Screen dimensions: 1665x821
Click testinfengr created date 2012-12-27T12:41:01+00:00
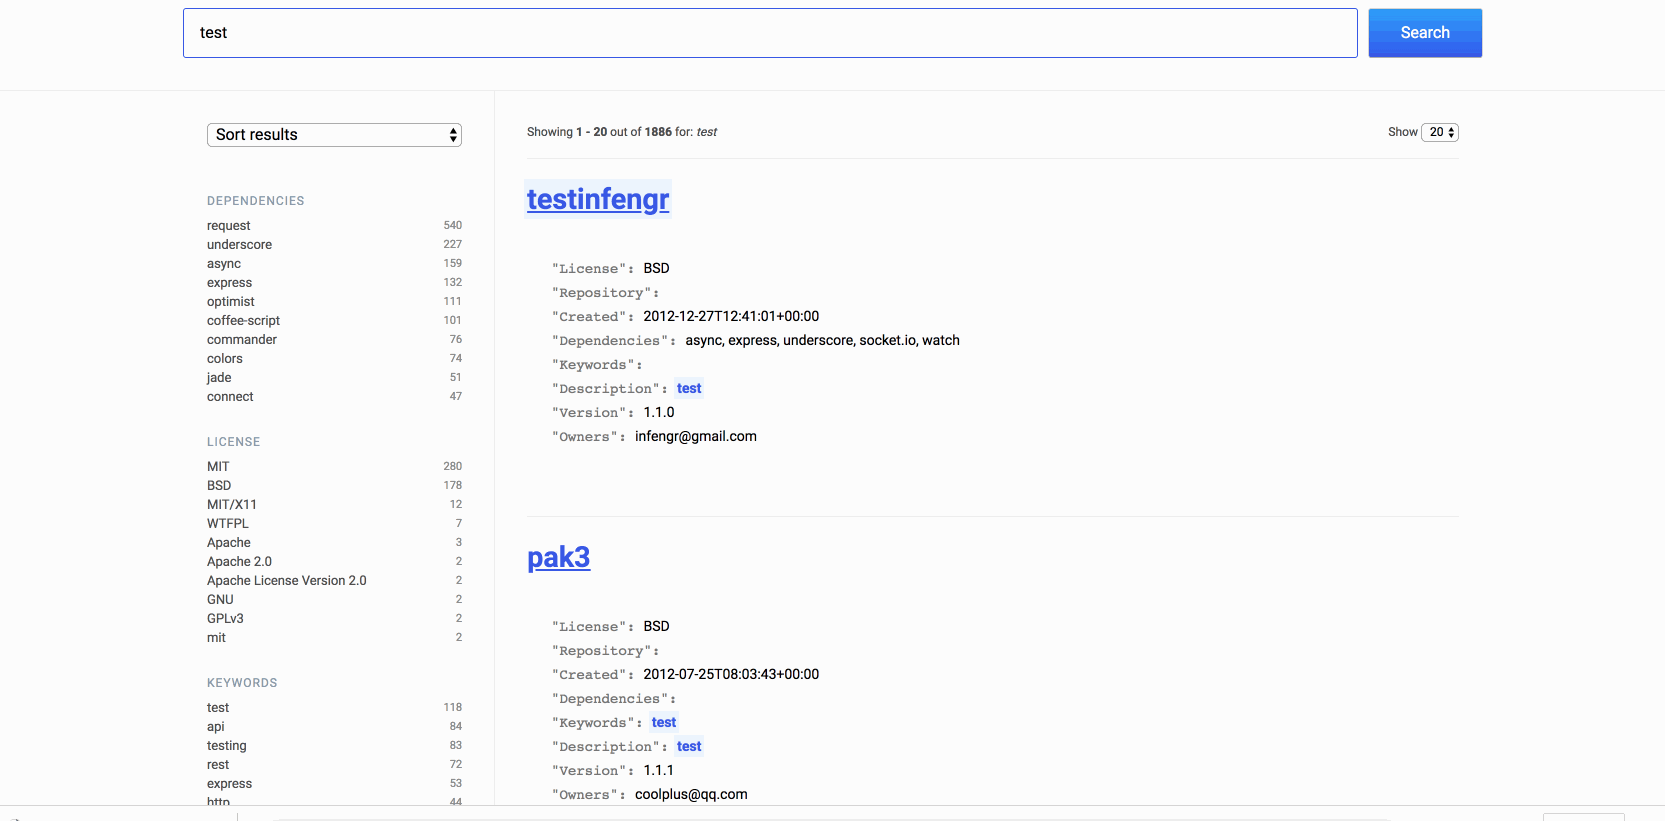click(731, 316)
